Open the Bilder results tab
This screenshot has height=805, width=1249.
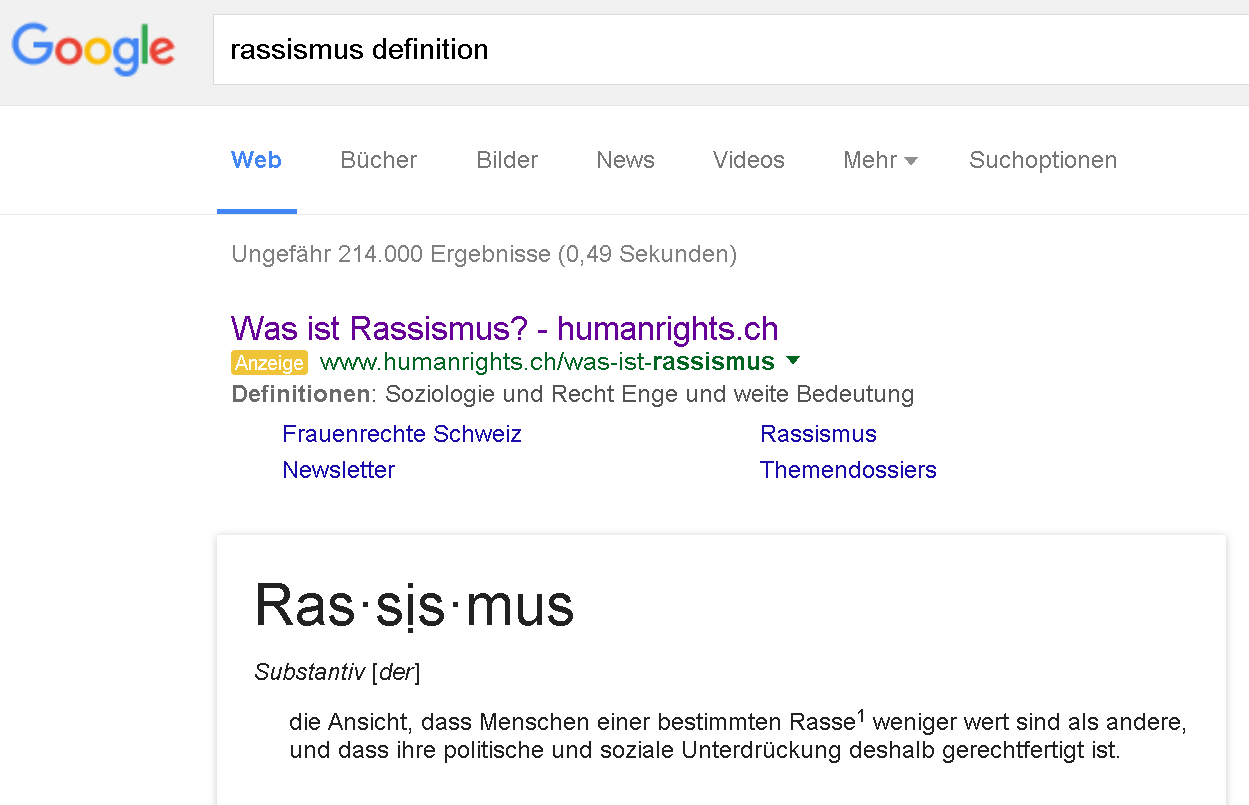pyautogui.click(x=507, y=160)
